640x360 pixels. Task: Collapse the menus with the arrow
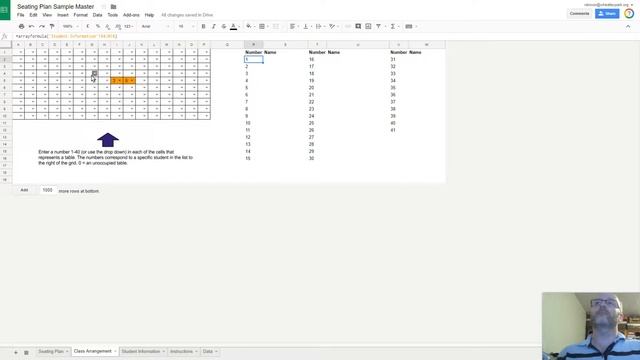click(628, 26)
